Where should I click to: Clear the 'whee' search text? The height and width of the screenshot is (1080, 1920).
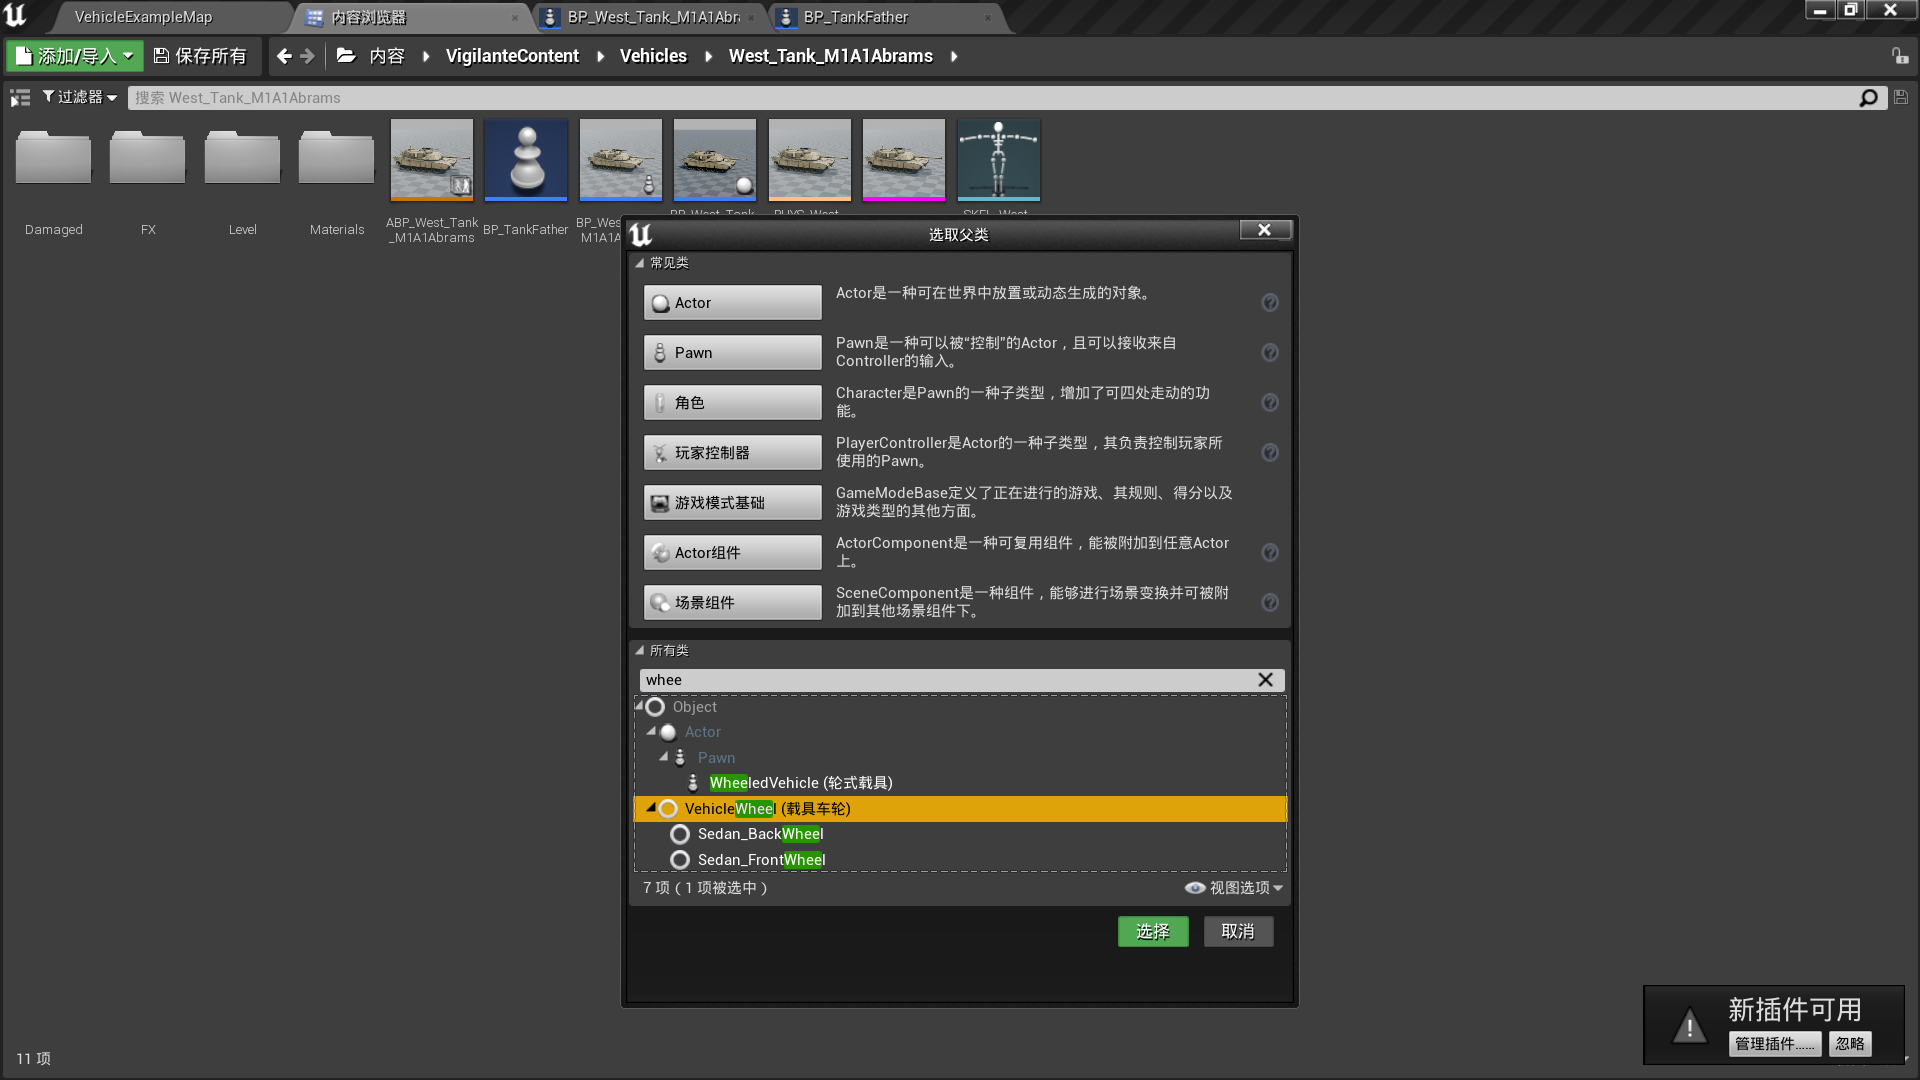(1265, 680)
